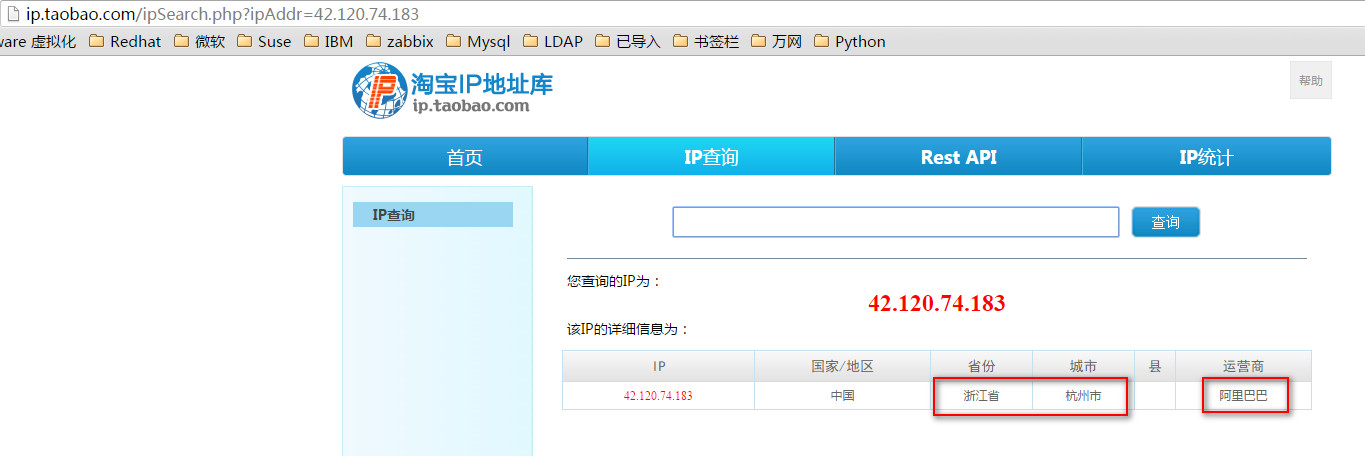Viewport: 1365px width, 456px height.
Task: Open the IBM bookmark folder
Action: 328,42
